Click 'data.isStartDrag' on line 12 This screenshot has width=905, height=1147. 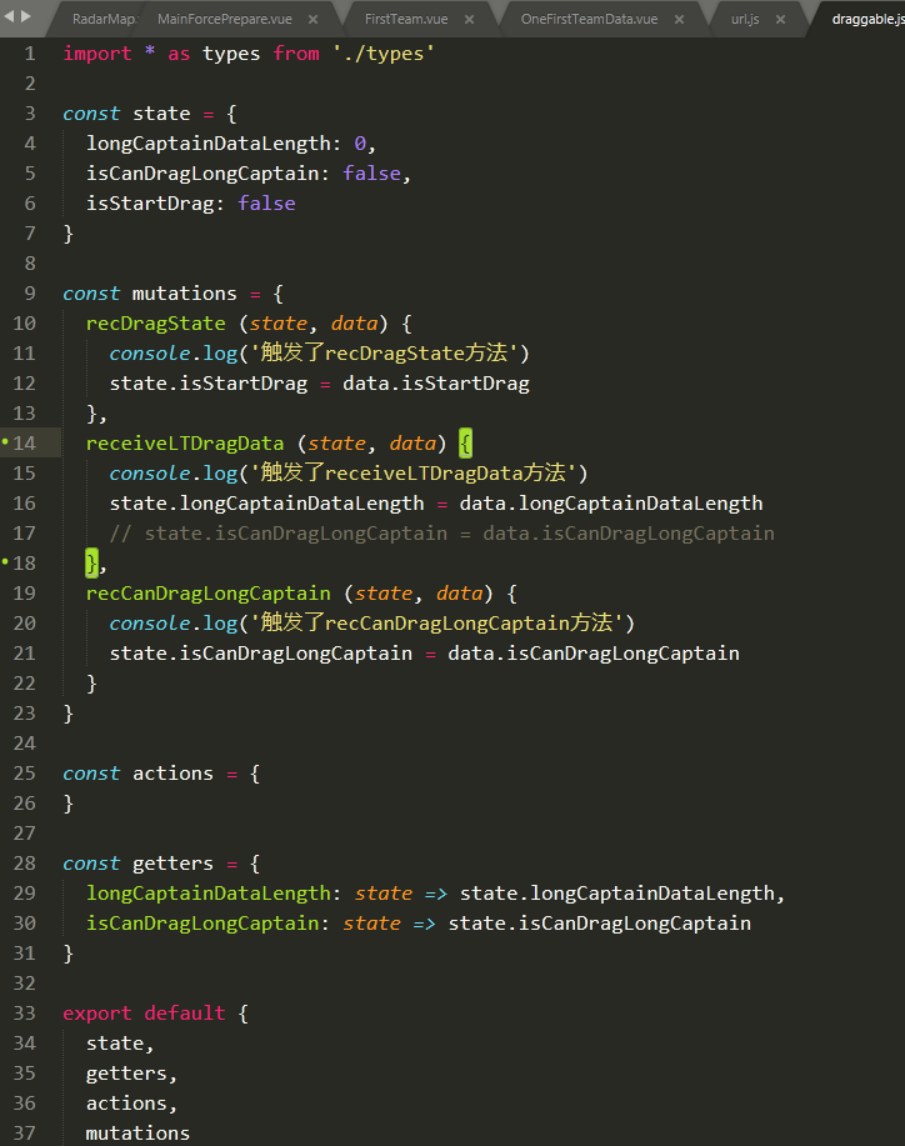[436, 383]
